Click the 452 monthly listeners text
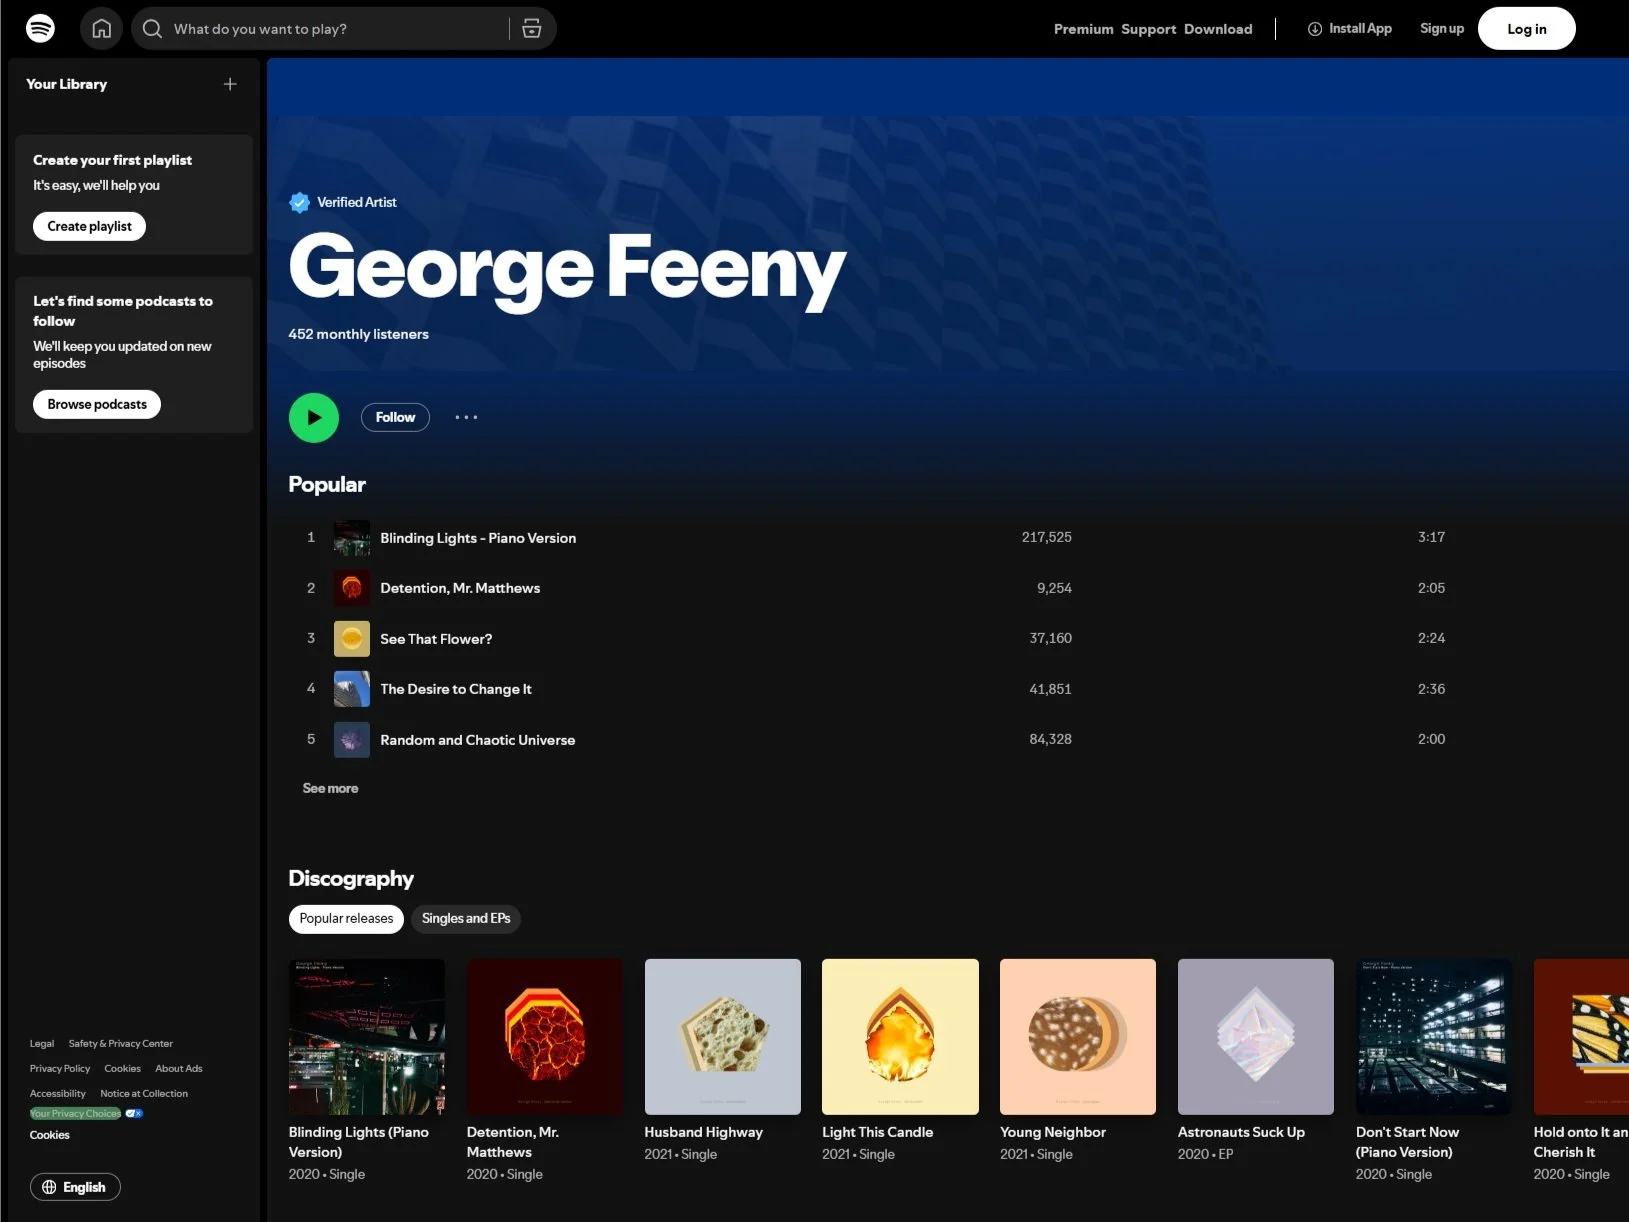The image size is (1629, 1222). coord(358,334)
